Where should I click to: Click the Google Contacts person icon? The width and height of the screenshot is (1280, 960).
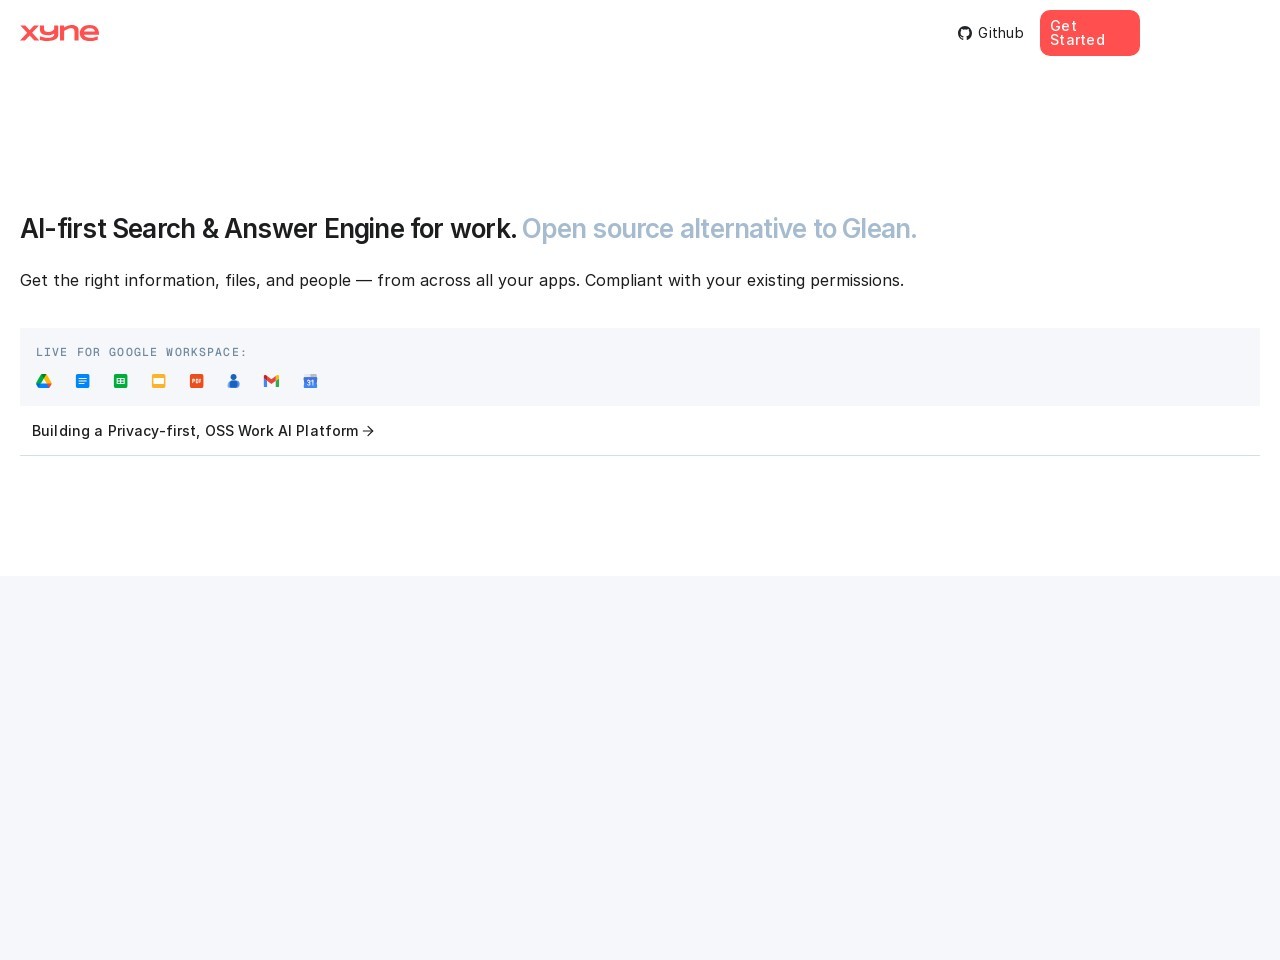[234, 381]
